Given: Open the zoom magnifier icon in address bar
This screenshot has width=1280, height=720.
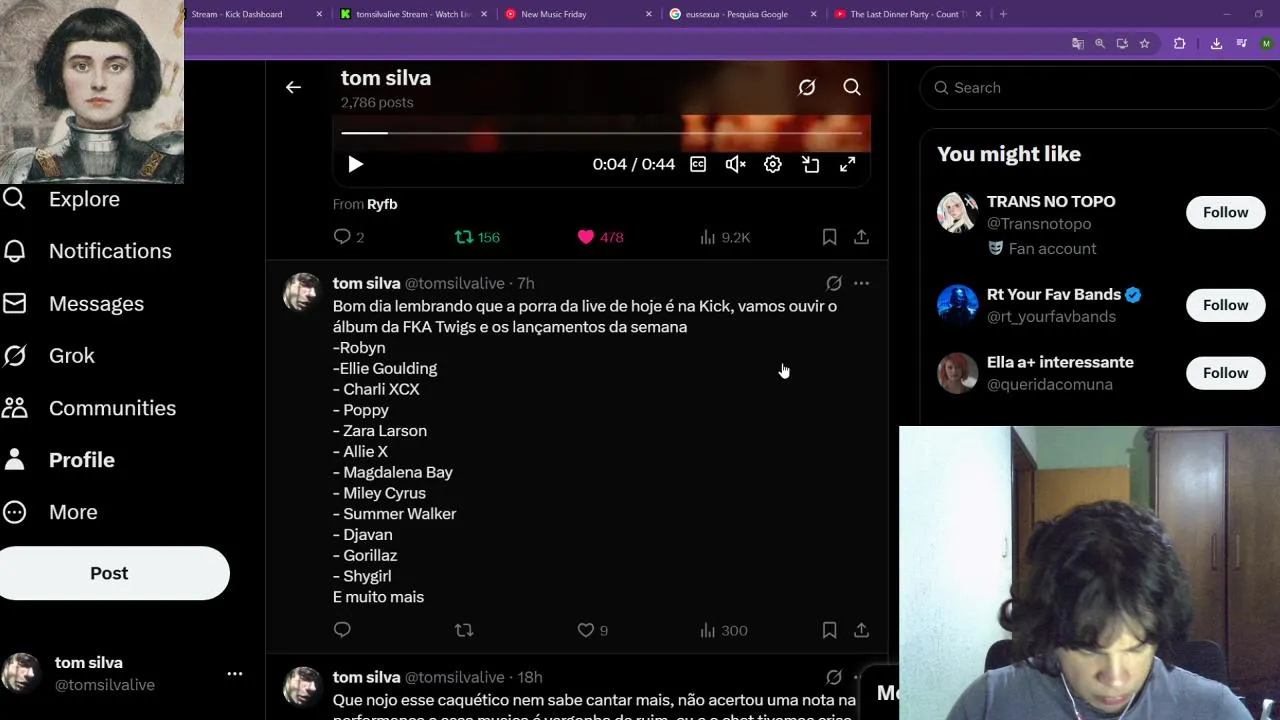Looking at the screenshot, I should pos(1100,43).
